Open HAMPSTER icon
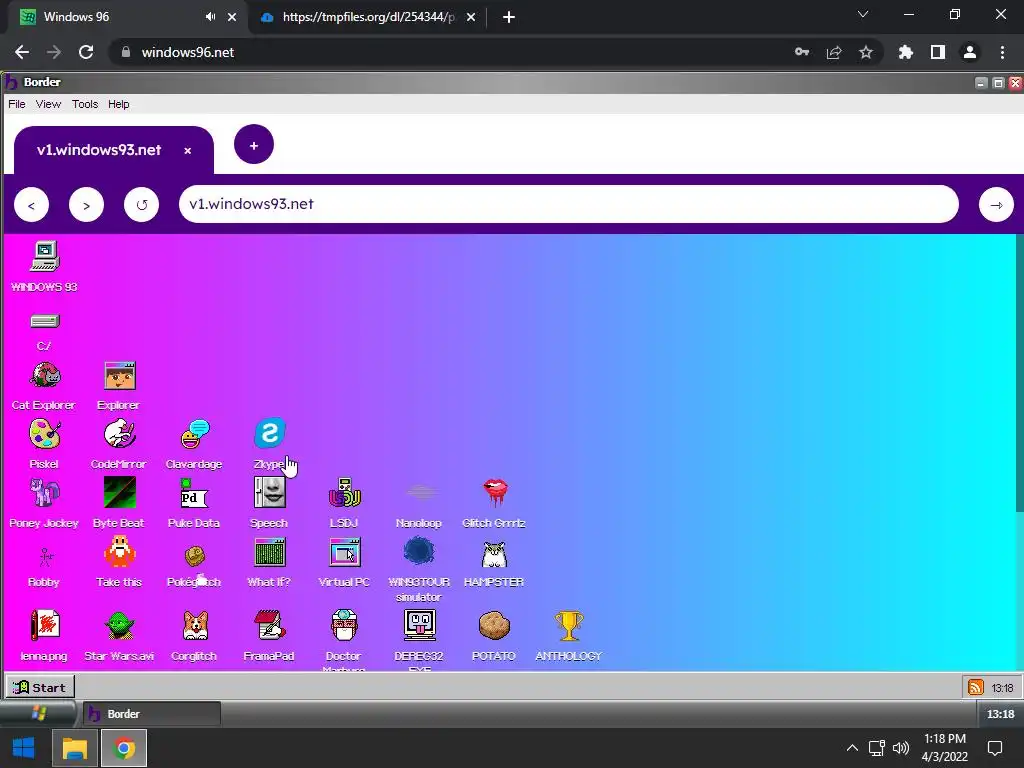 point(494,554)
